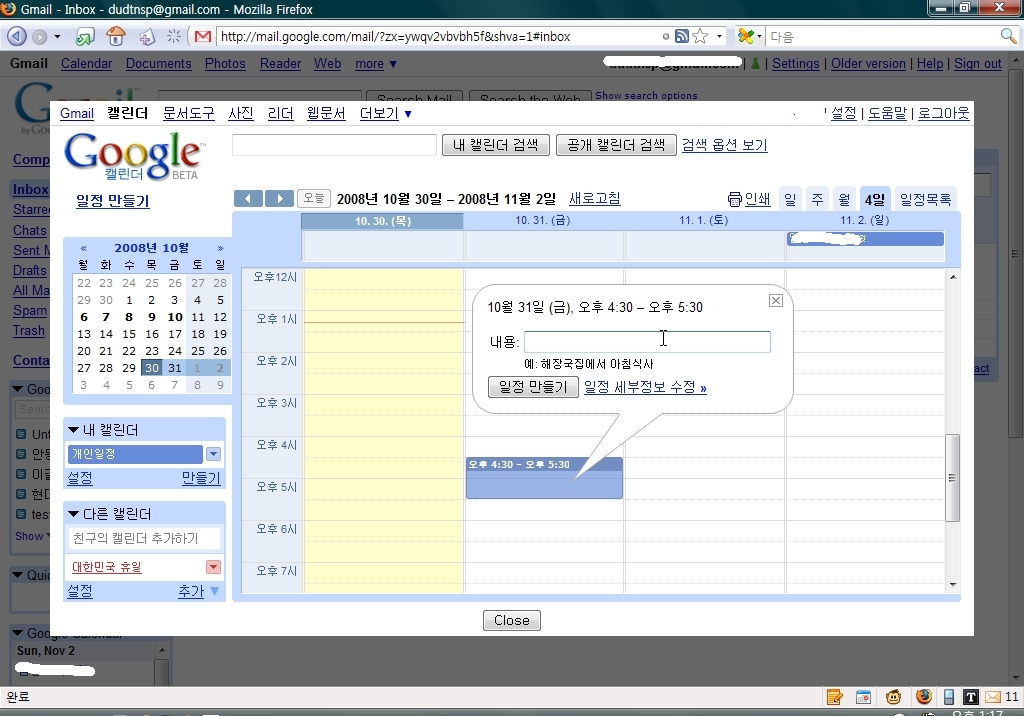Click the all-day event on 11. 2.
Viewport: 1024px width, 716px height.
pyautogui.click(x=865, y=239)
